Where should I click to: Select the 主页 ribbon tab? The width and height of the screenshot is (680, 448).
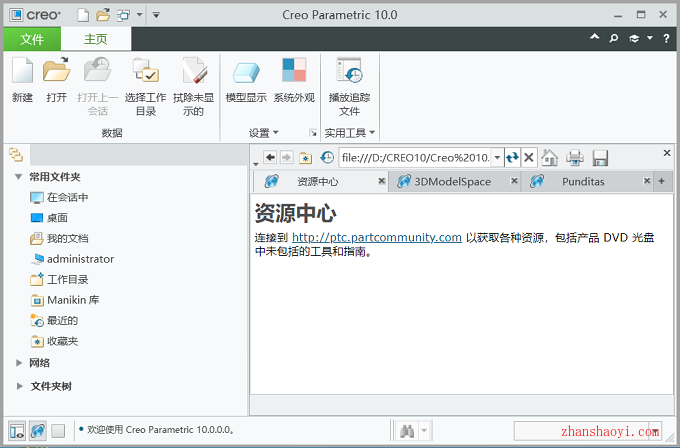tap(96, 39)
